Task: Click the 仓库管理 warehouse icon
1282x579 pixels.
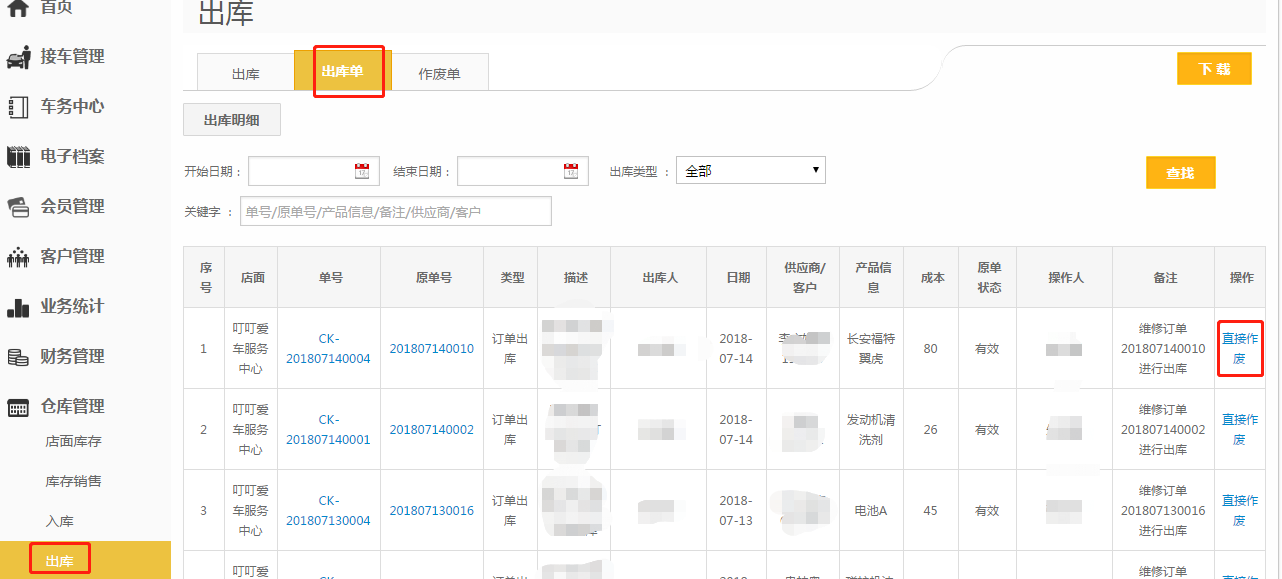Action: tap(18, 407)
